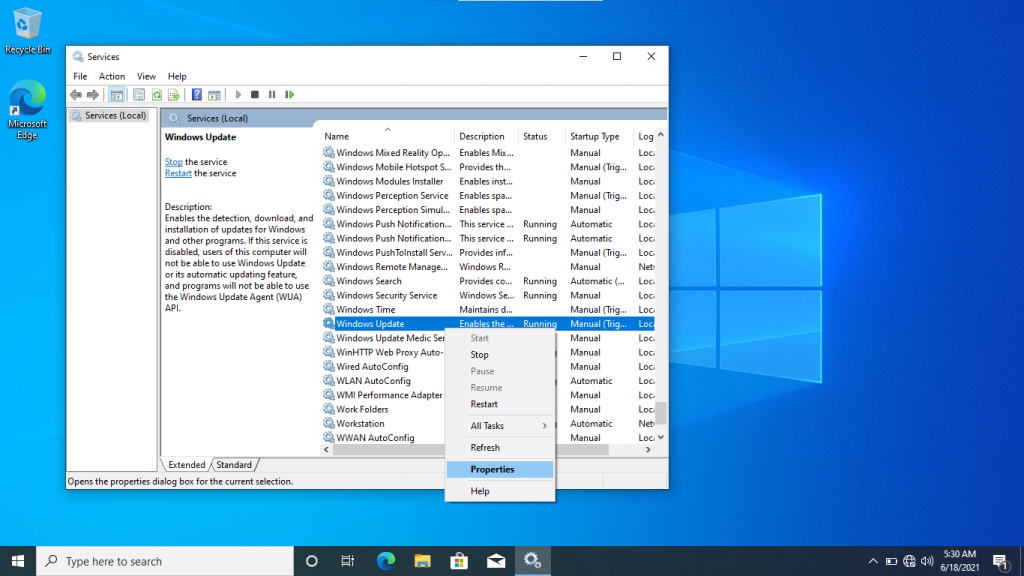The height and width of the screenshot is (576, 1024).
Task: Click the Services gear button on the taskbar
Action: pos(532,561)
